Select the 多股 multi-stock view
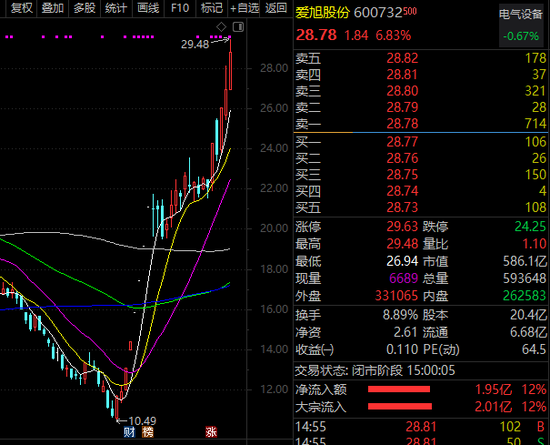The height and width of the screenshot is (445, 550). 84,8
